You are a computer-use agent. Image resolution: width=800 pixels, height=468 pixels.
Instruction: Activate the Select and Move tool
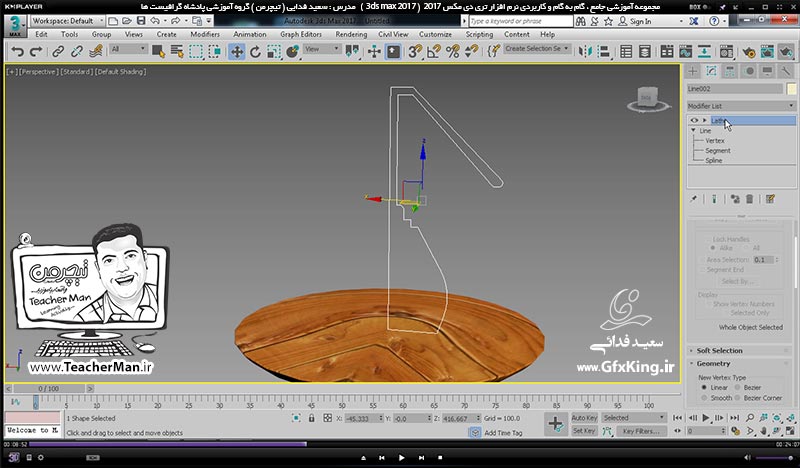[237, 52]
